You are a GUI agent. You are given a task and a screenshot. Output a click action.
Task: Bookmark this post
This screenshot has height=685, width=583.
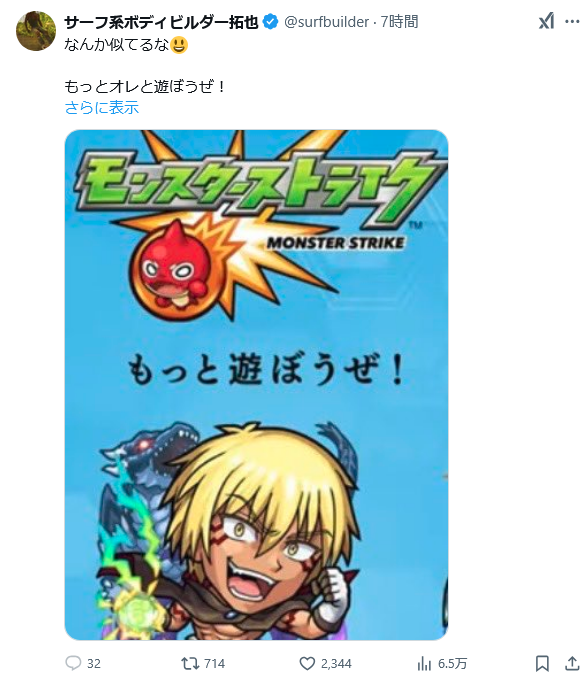click(x=542, y=664)
